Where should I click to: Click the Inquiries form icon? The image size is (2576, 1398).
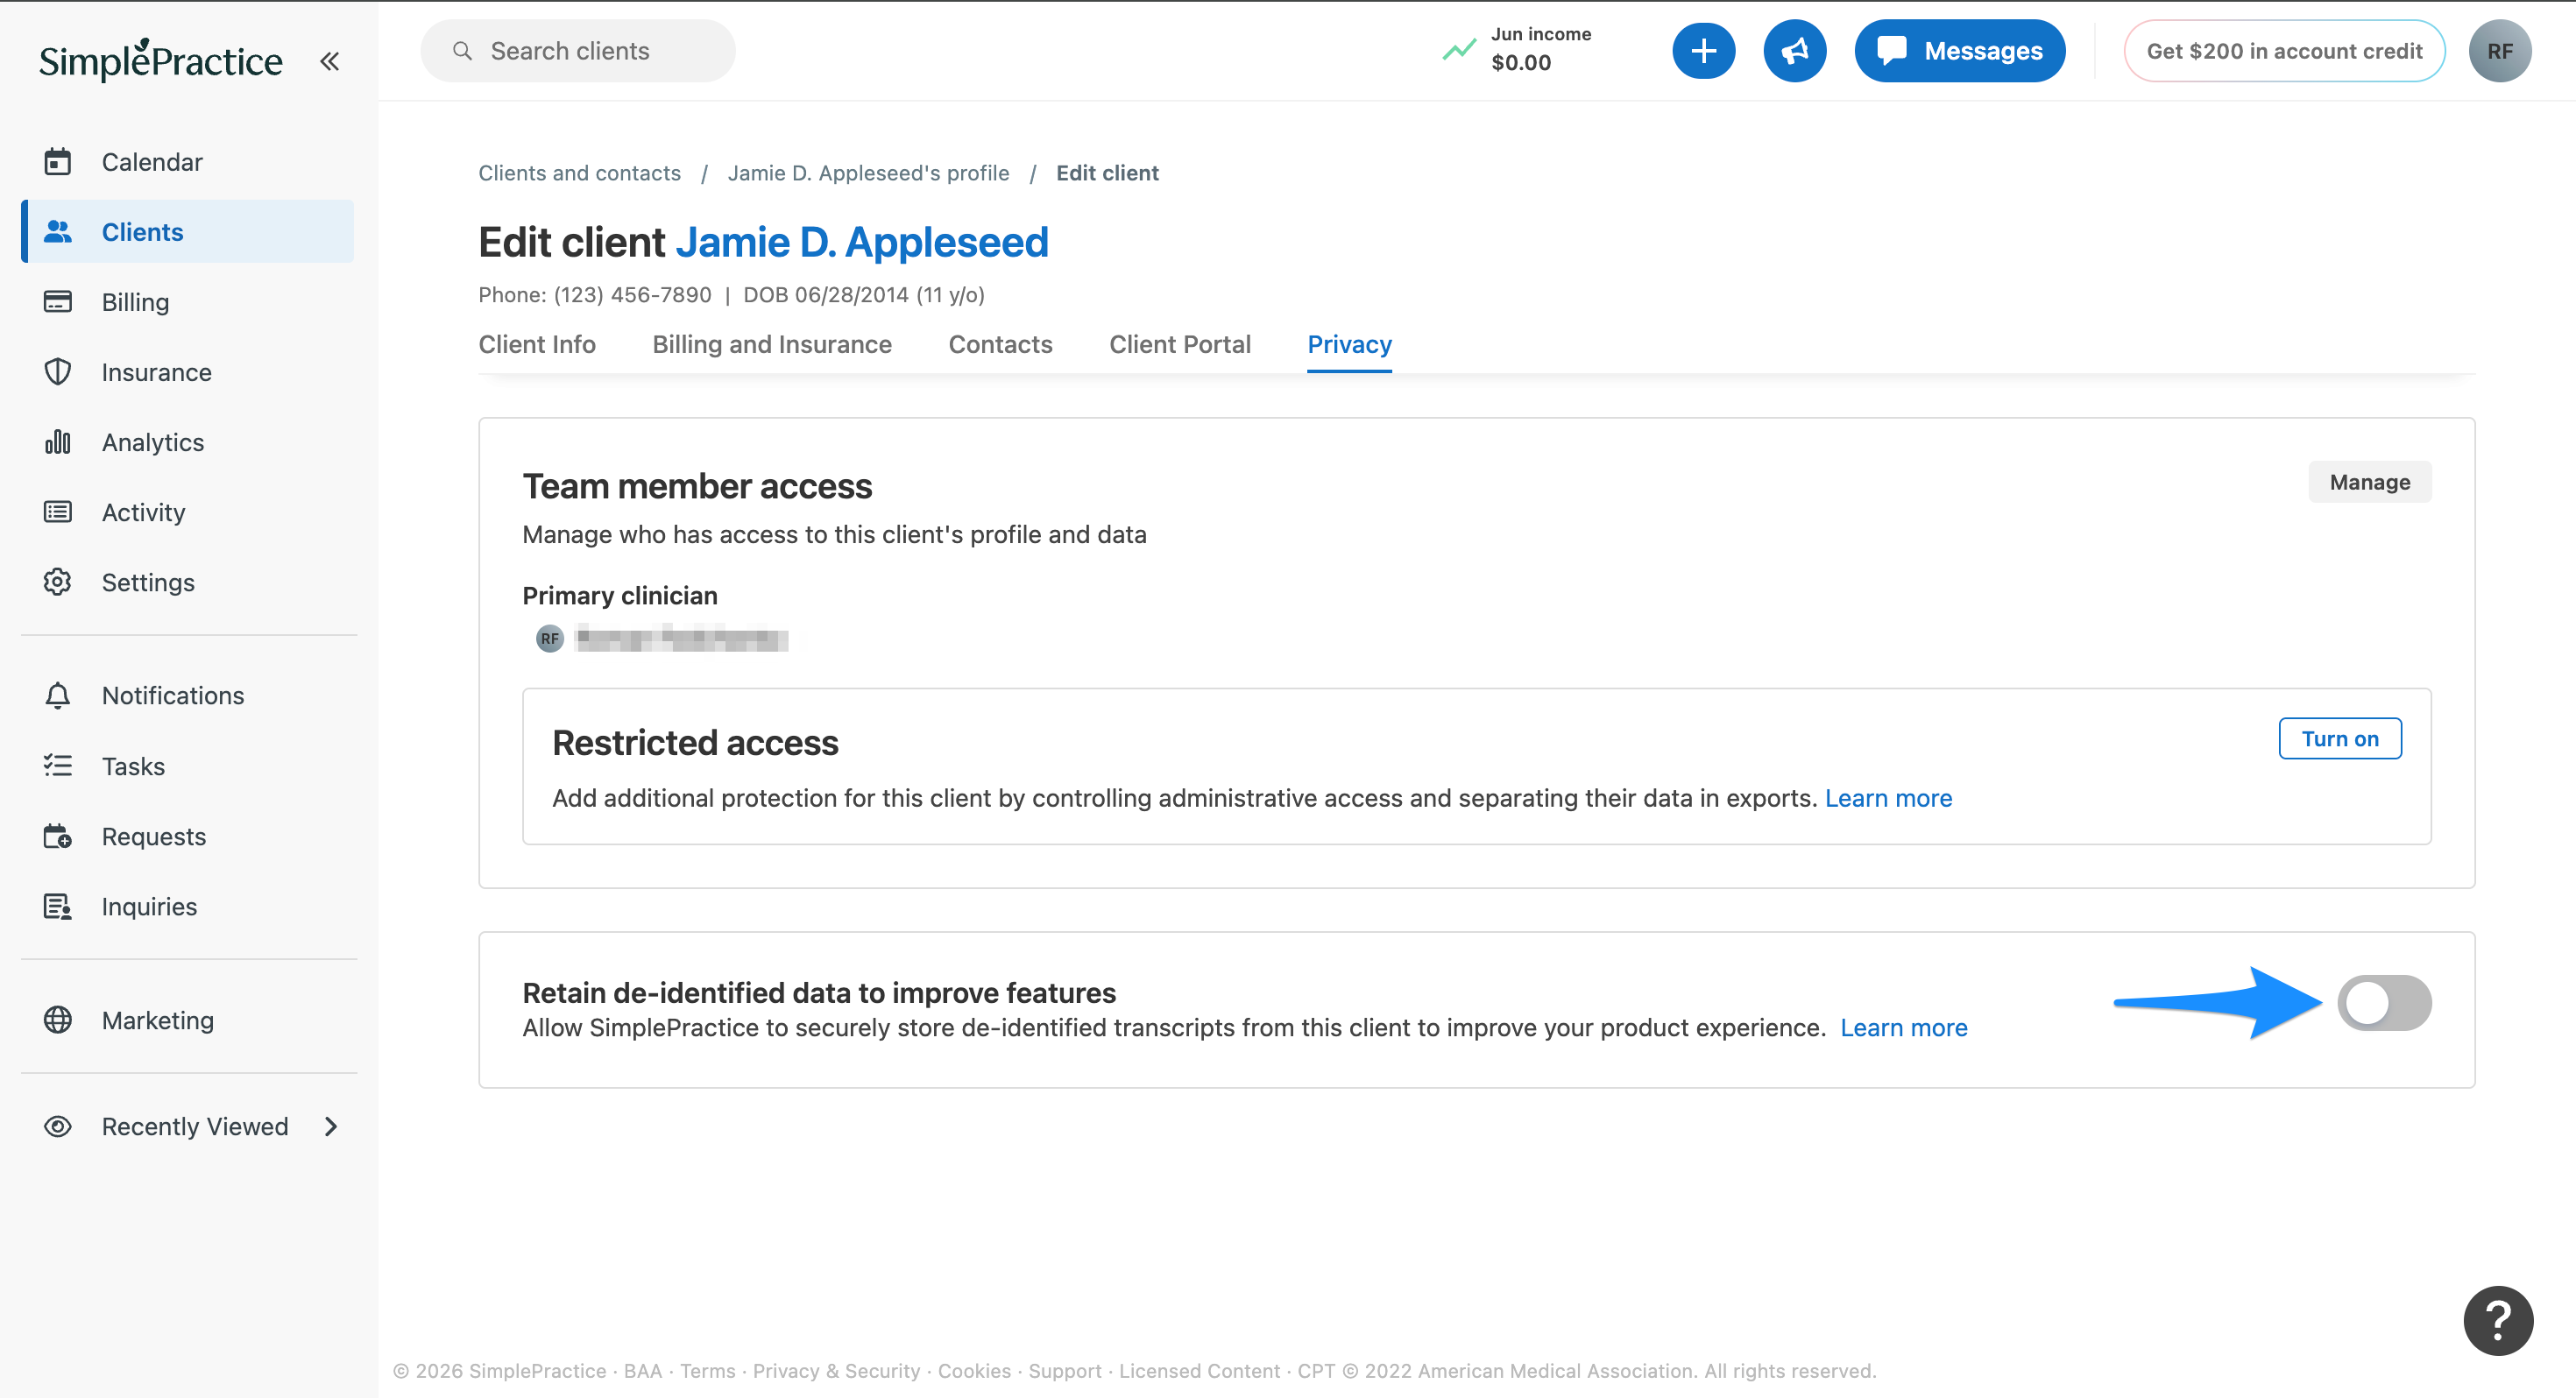click(58, 906)
